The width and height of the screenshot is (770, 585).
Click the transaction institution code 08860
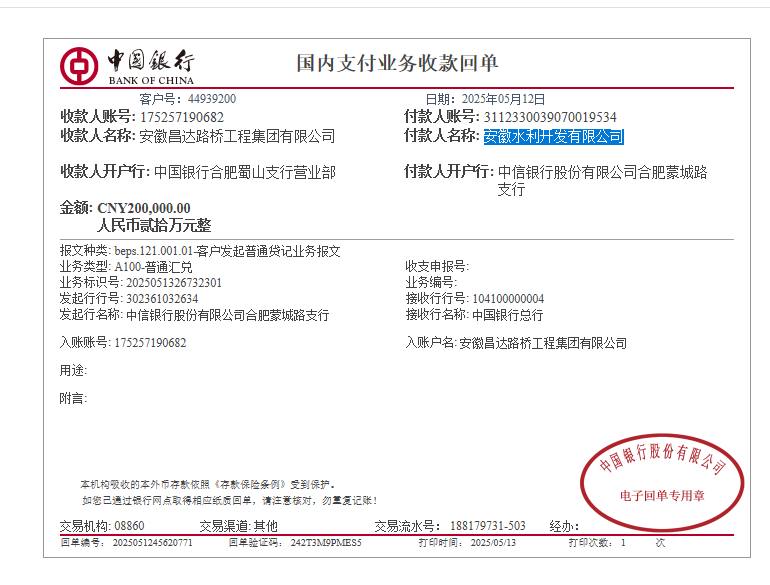coord(129,526)
